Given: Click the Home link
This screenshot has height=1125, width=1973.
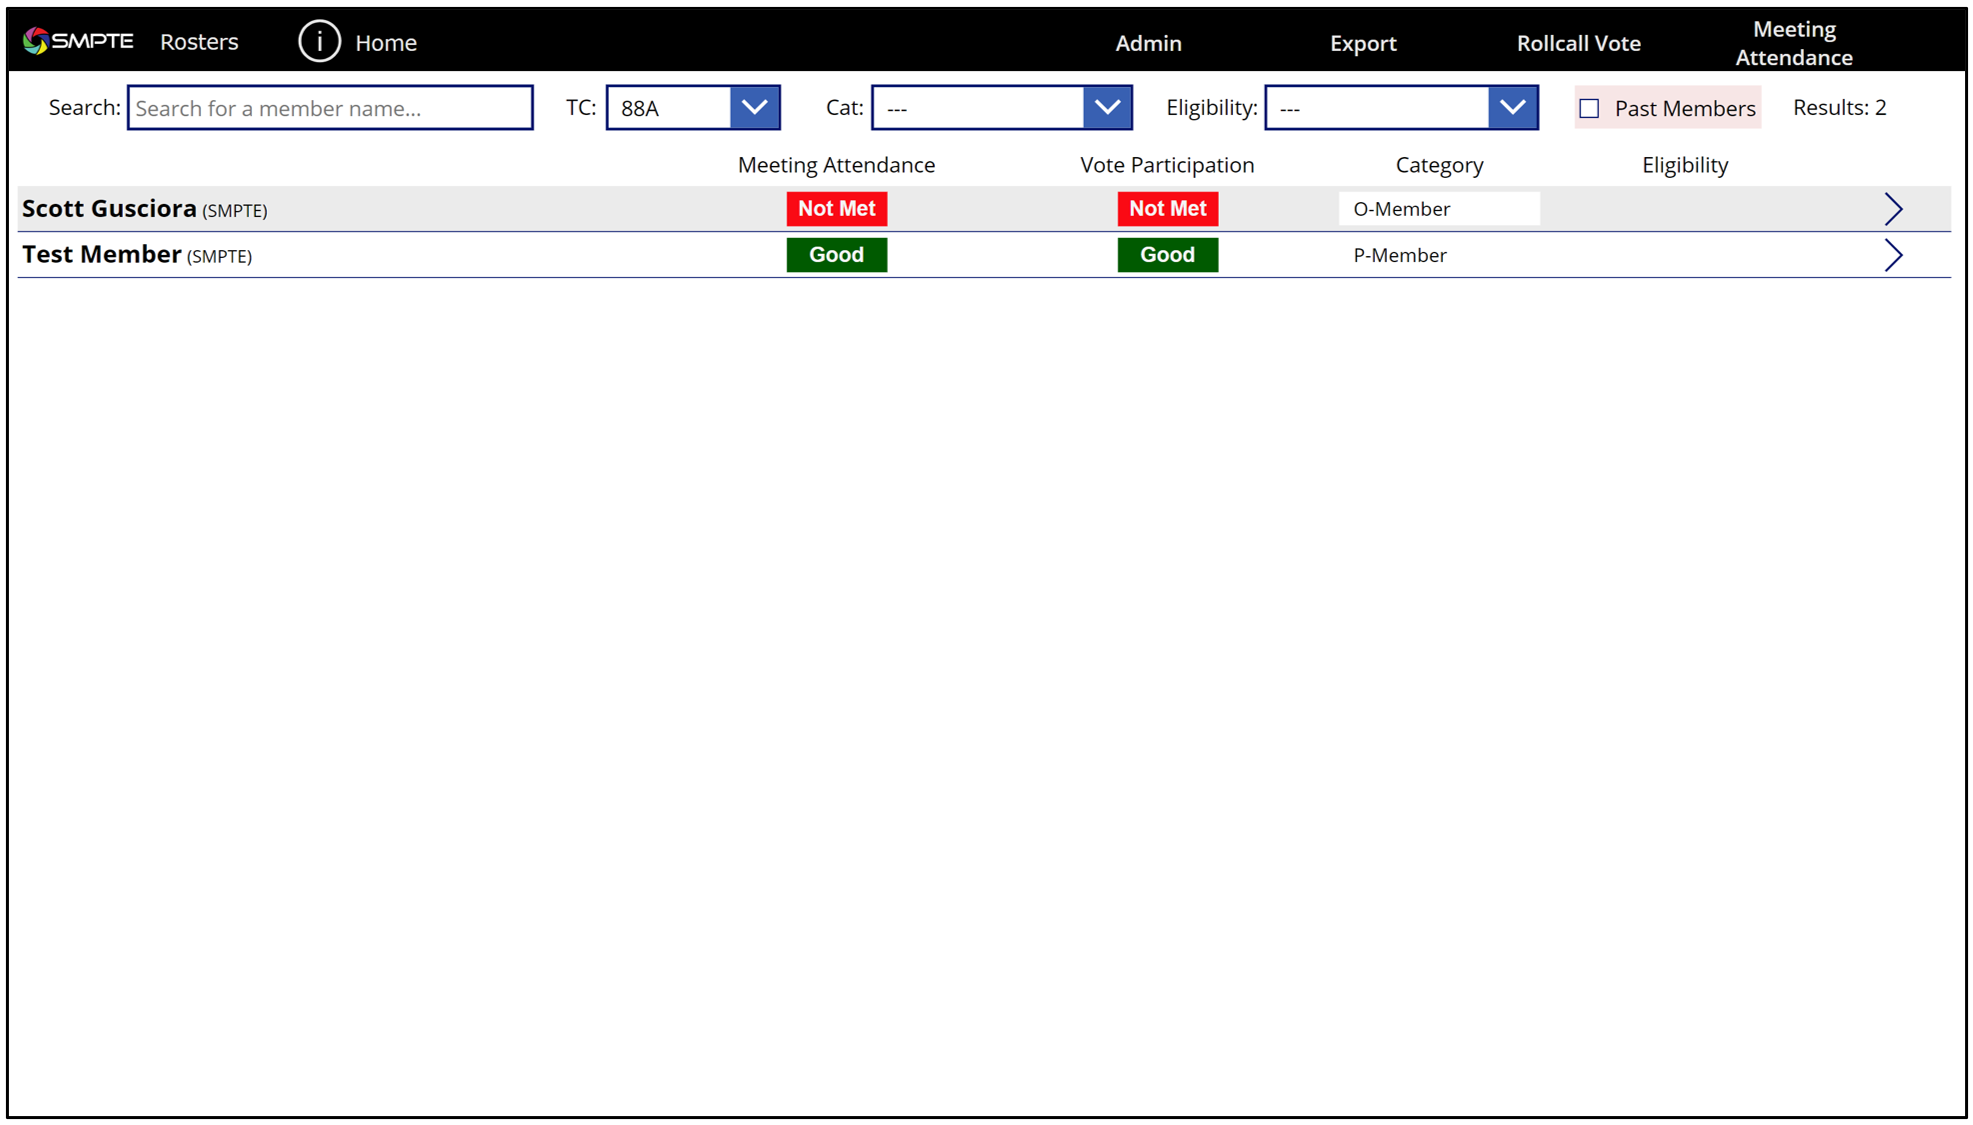Looking at the screenshot, I should pos(386,43).
